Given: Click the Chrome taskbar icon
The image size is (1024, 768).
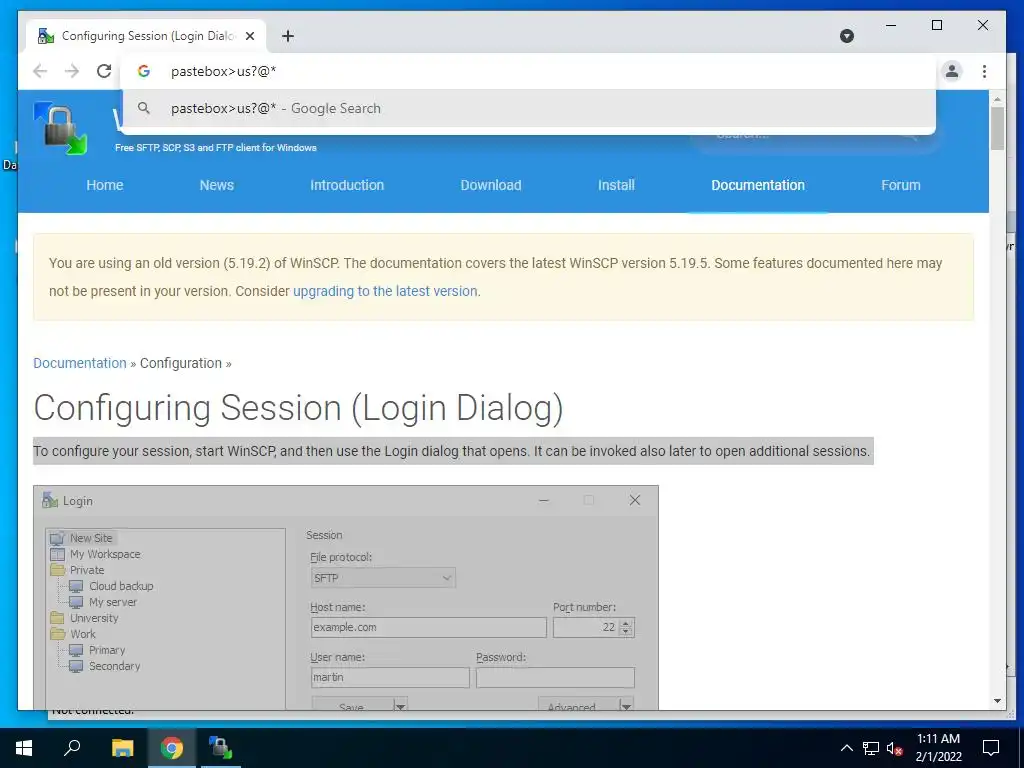Looking at the screenshot, I should click(172, 748).
